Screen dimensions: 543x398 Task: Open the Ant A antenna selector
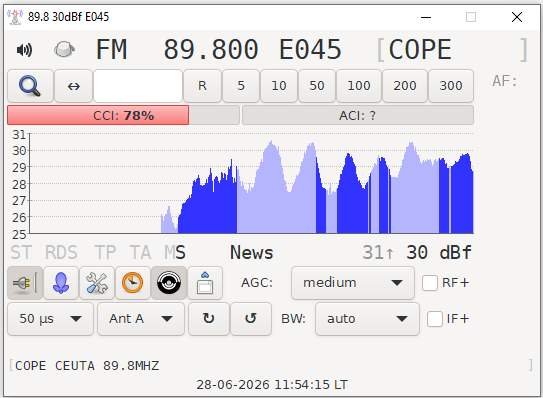point(141,319)
